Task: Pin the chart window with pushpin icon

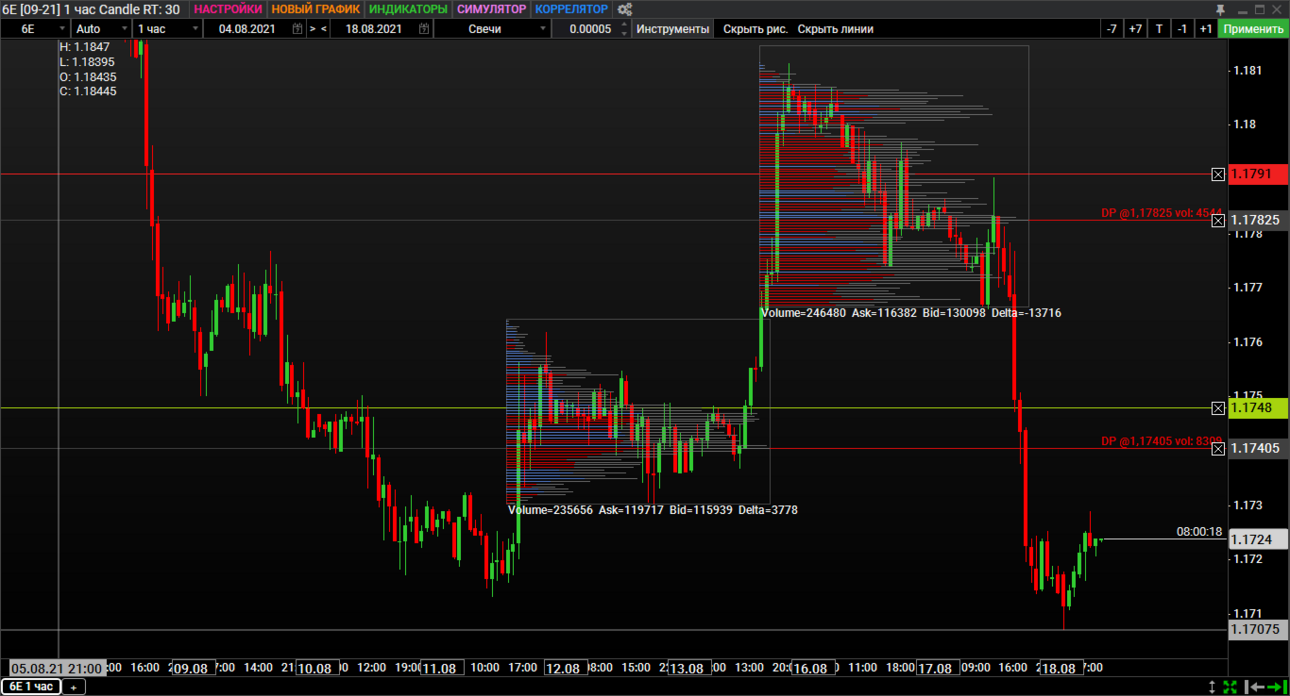Action: coord(1220,9)
